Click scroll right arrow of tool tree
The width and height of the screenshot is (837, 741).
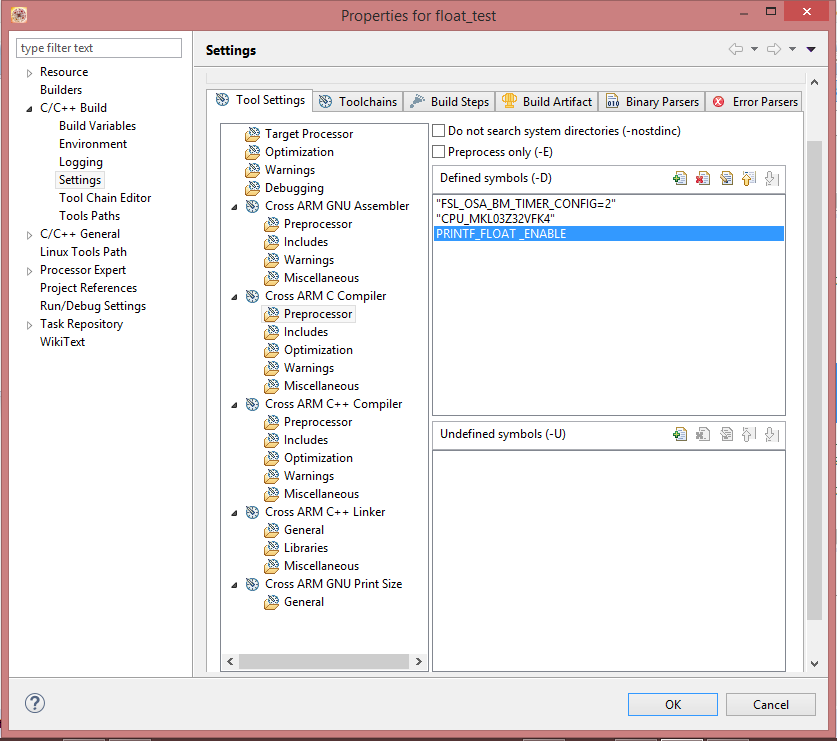click(x=419, y=661)
